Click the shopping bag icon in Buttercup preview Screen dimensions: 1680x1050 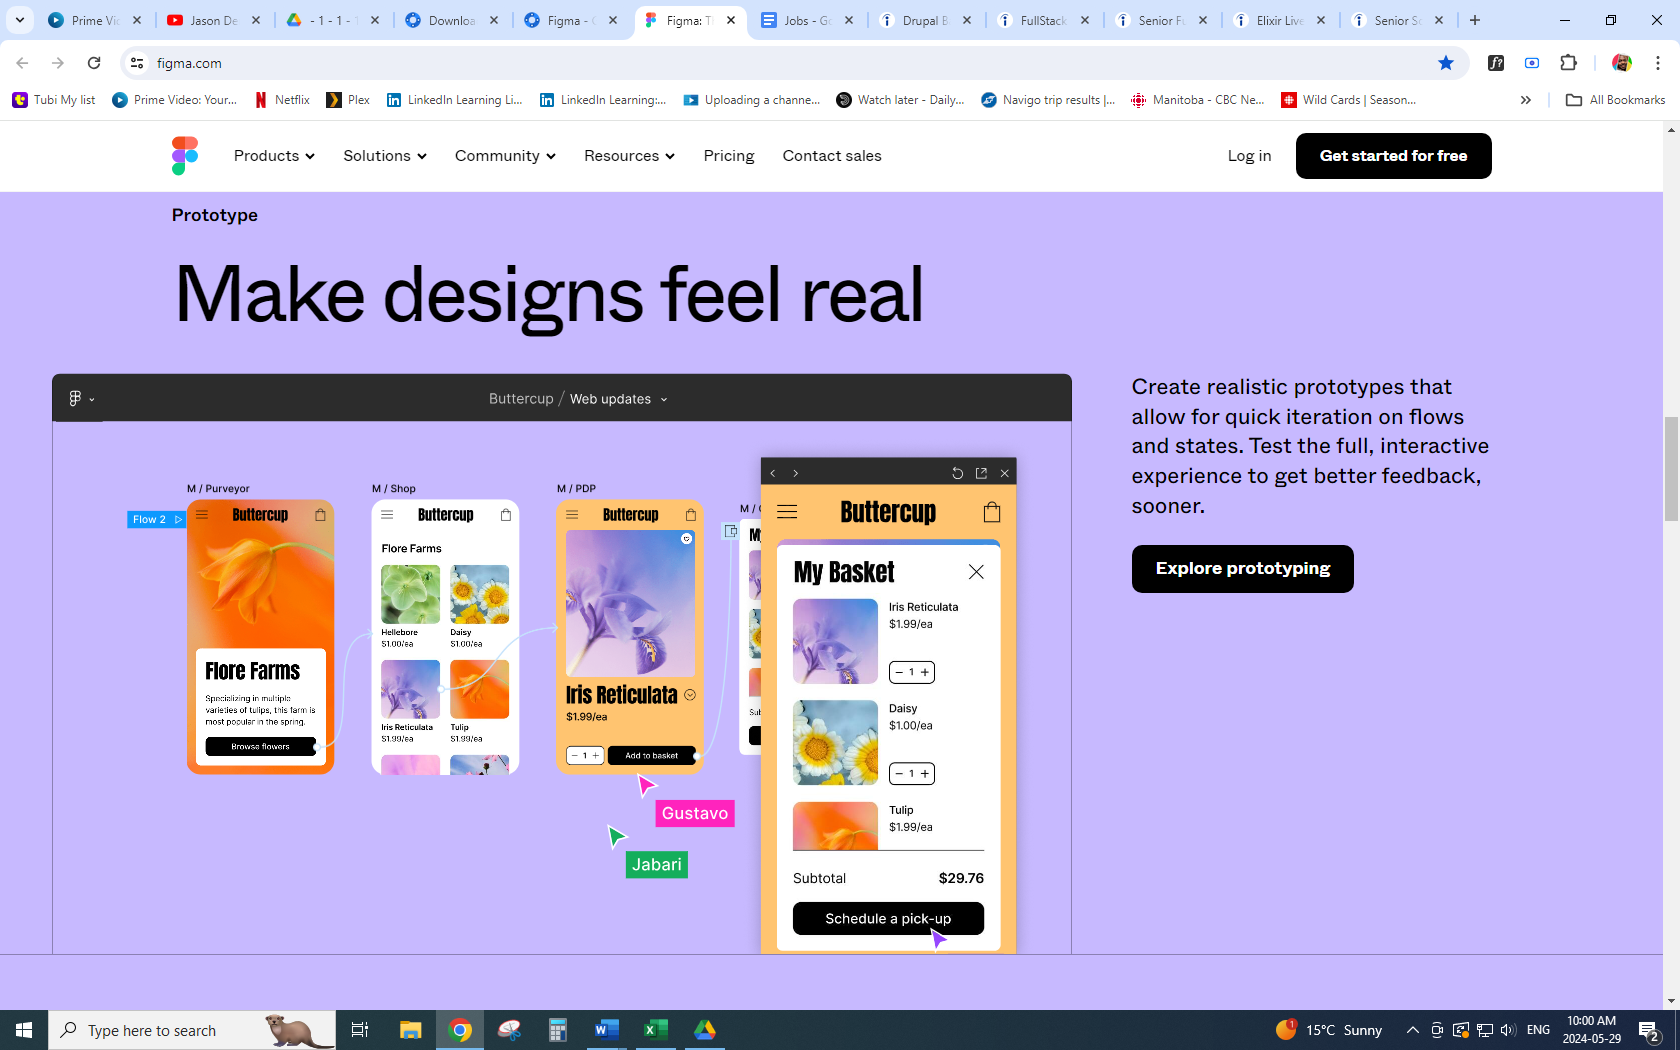click(x=991, y=512)
